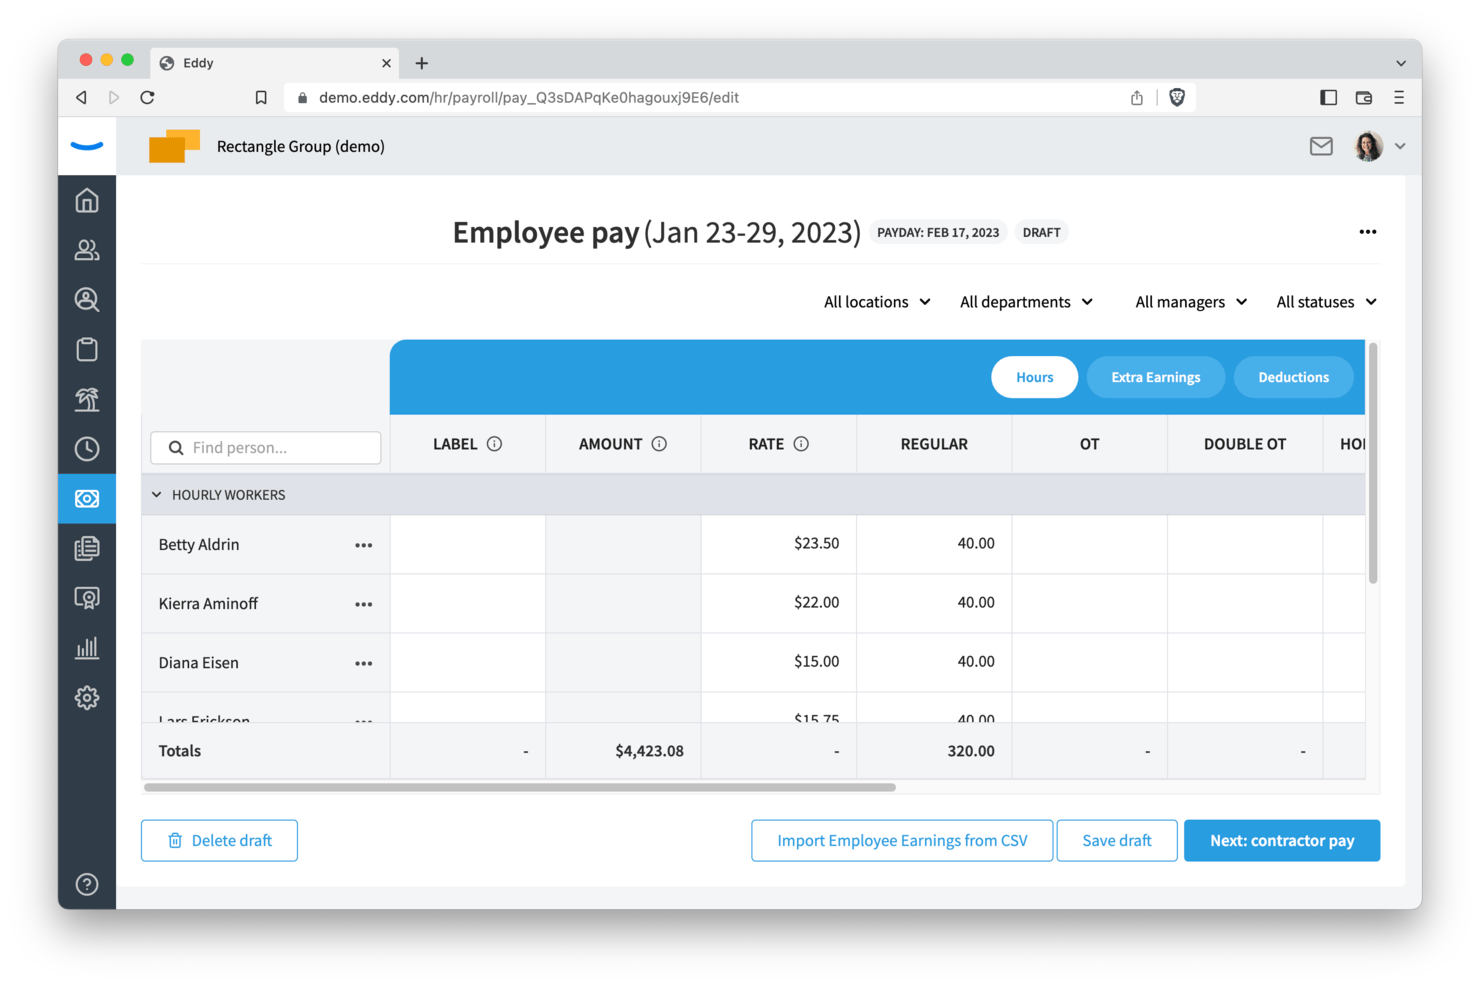
Task: Open the help question mark icon
Action: click(87, 884)
